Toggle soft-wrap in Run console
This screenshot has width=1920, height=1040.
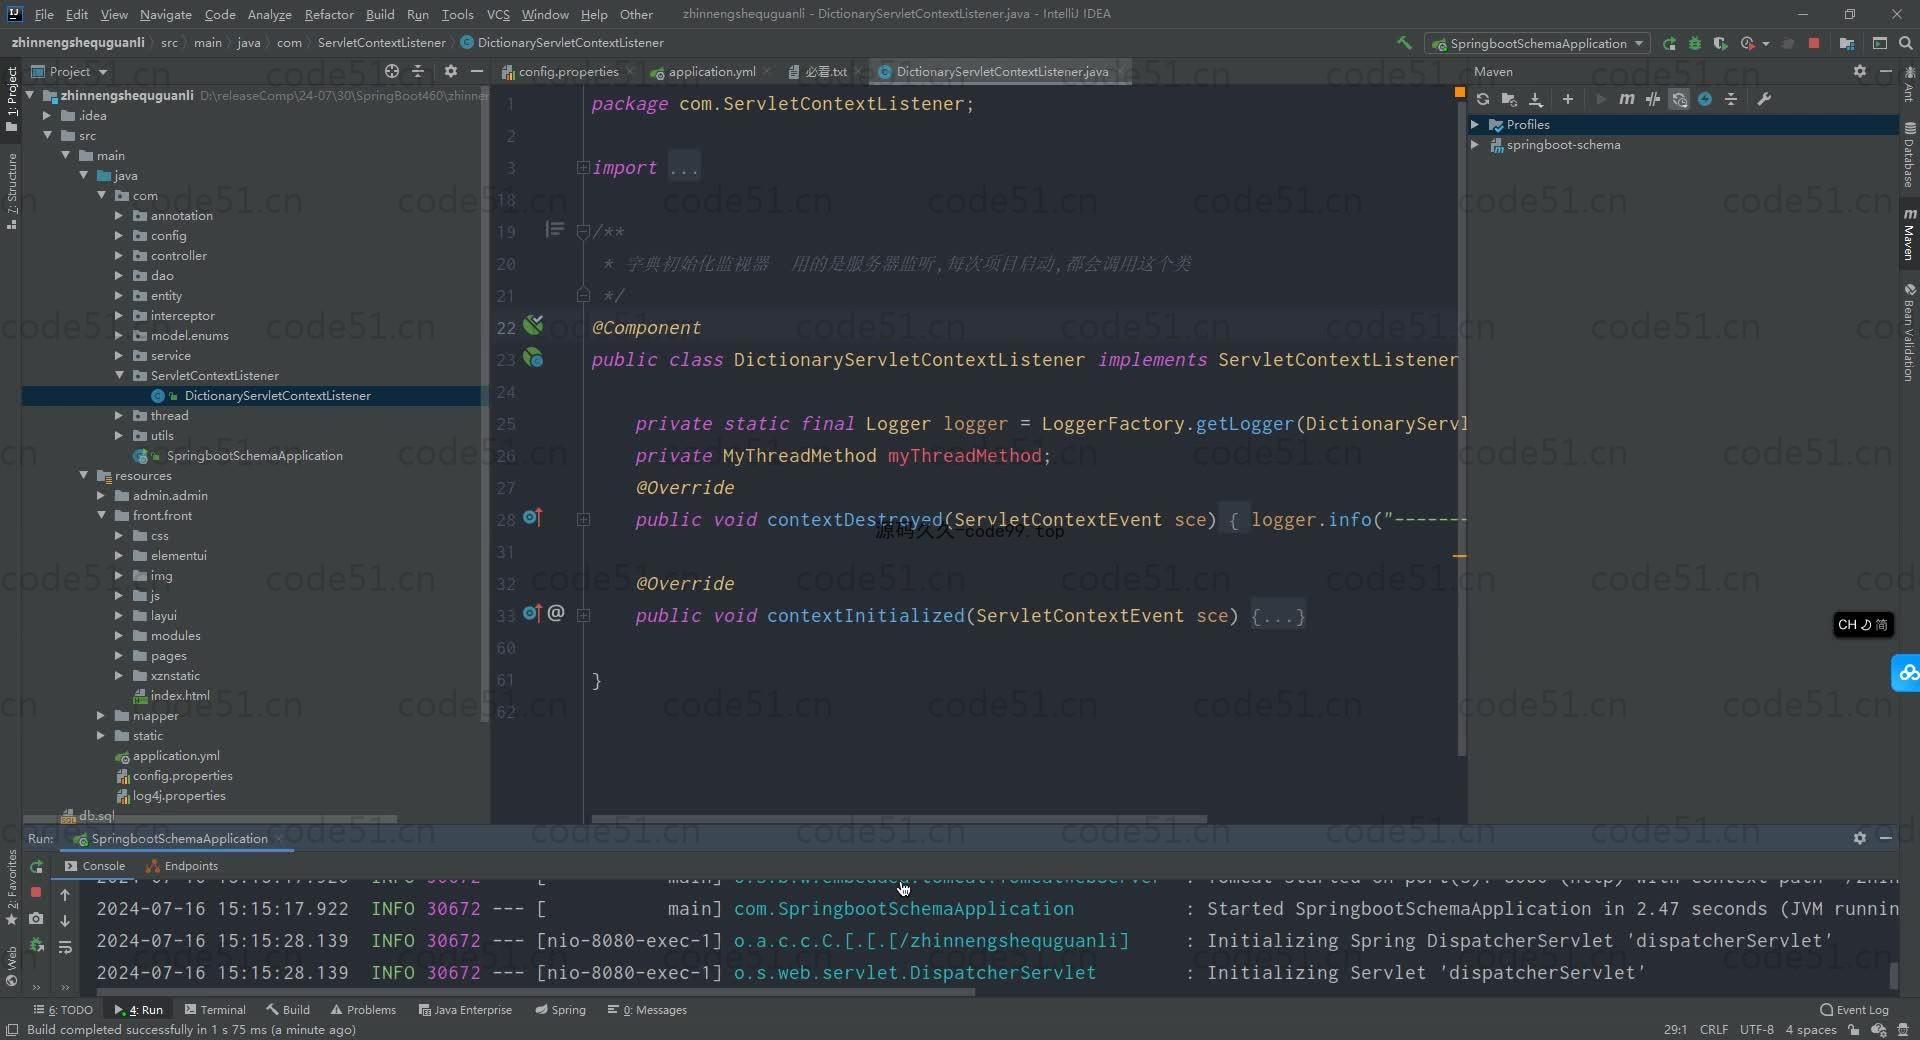[65, 946]
